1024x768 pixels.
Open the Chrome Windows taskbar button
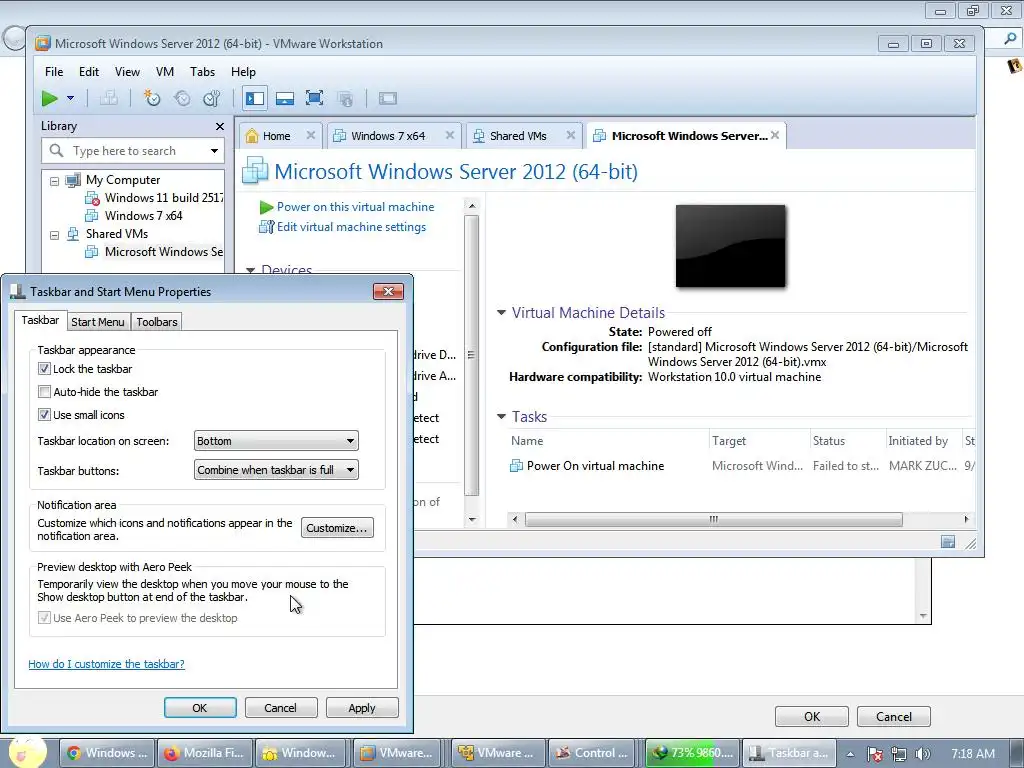point(108,753)
